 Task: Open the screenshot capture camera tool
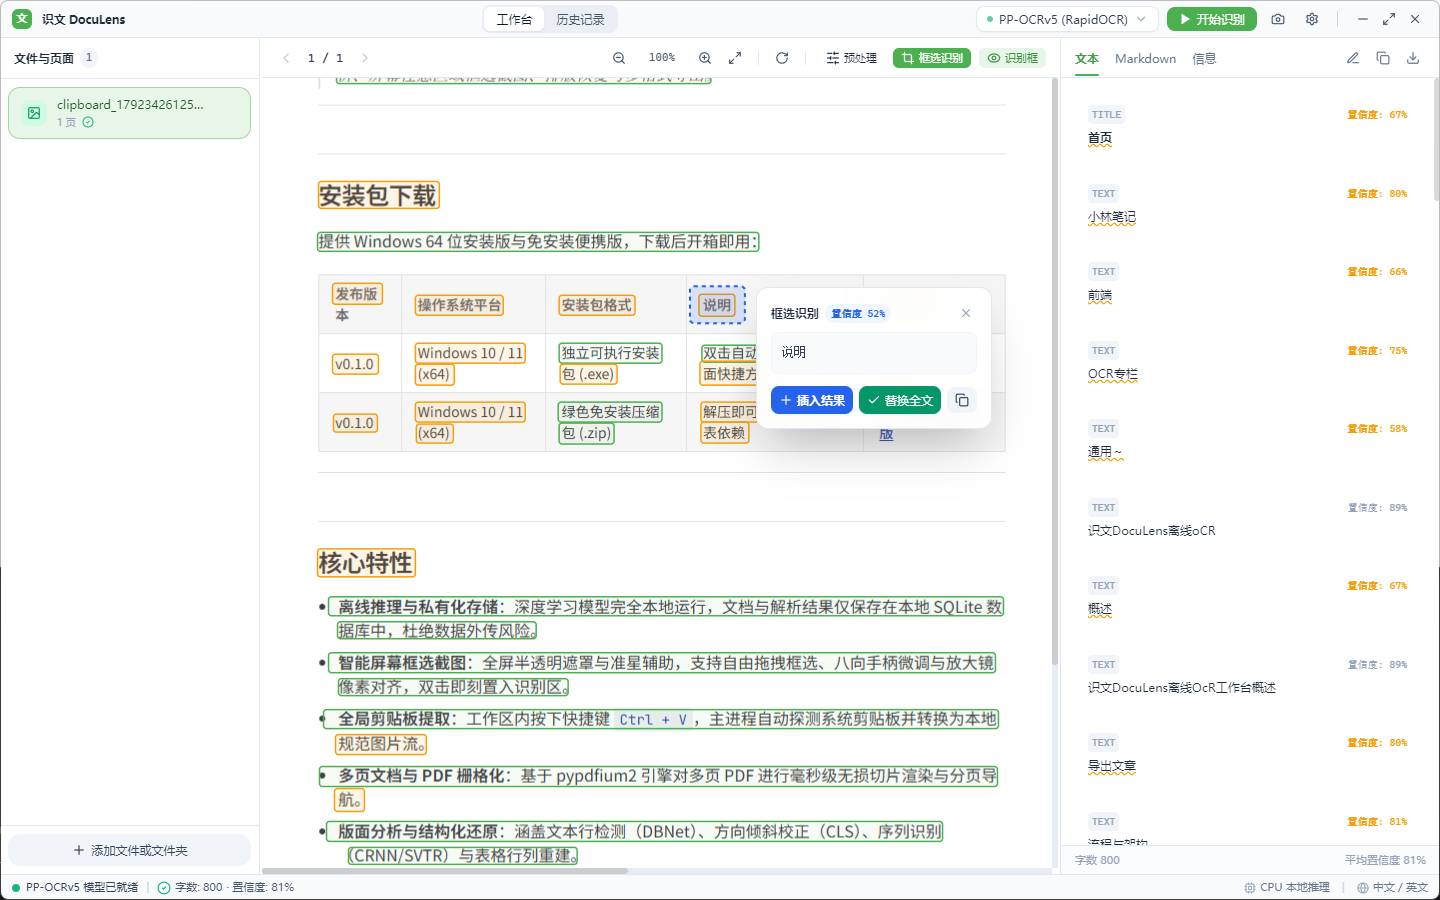pos(1278,19)
